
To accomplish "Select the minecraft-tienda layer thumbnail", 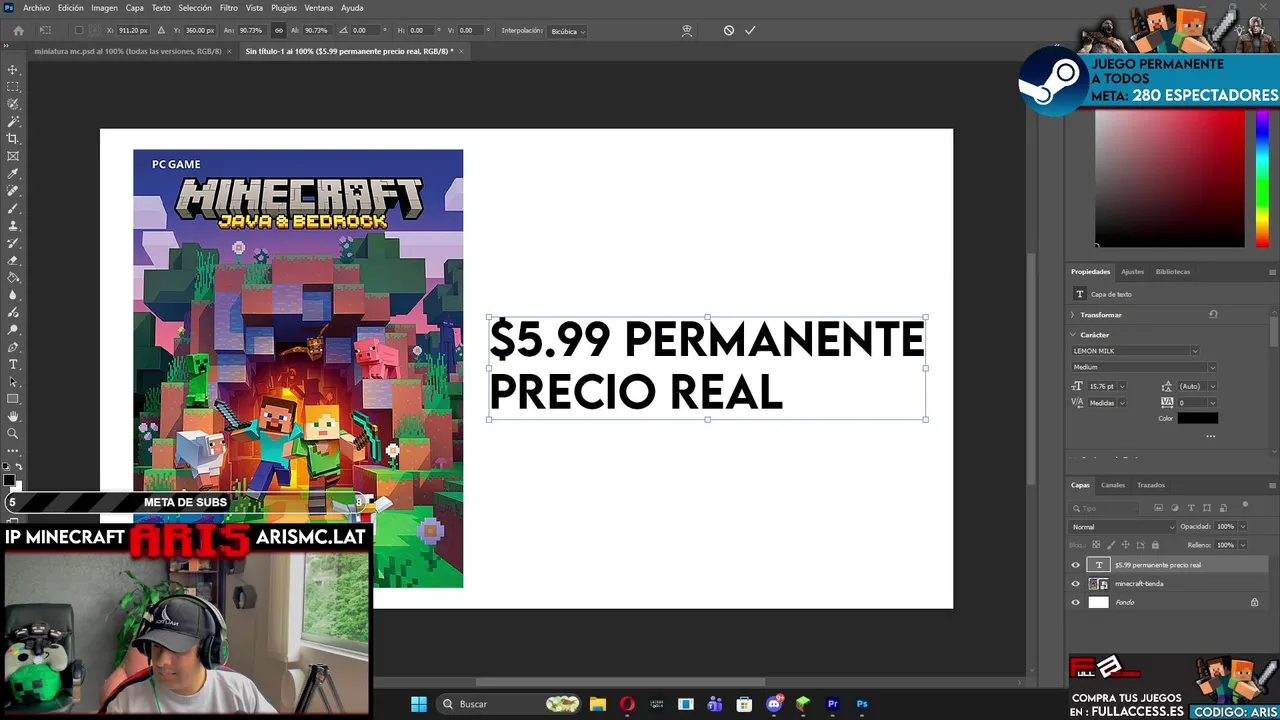I will pos(1098,584).
